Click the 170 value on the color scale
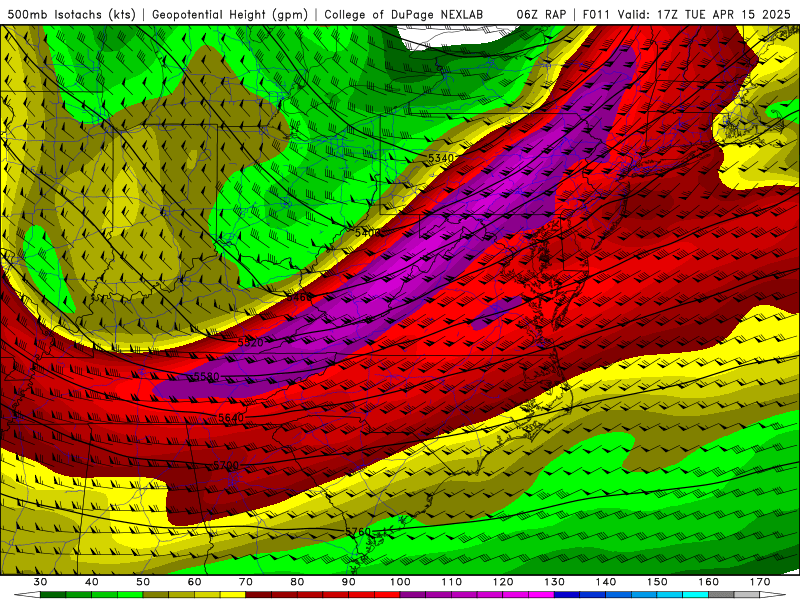The height and width of the screenshot is (600, 800). point(760,582)
